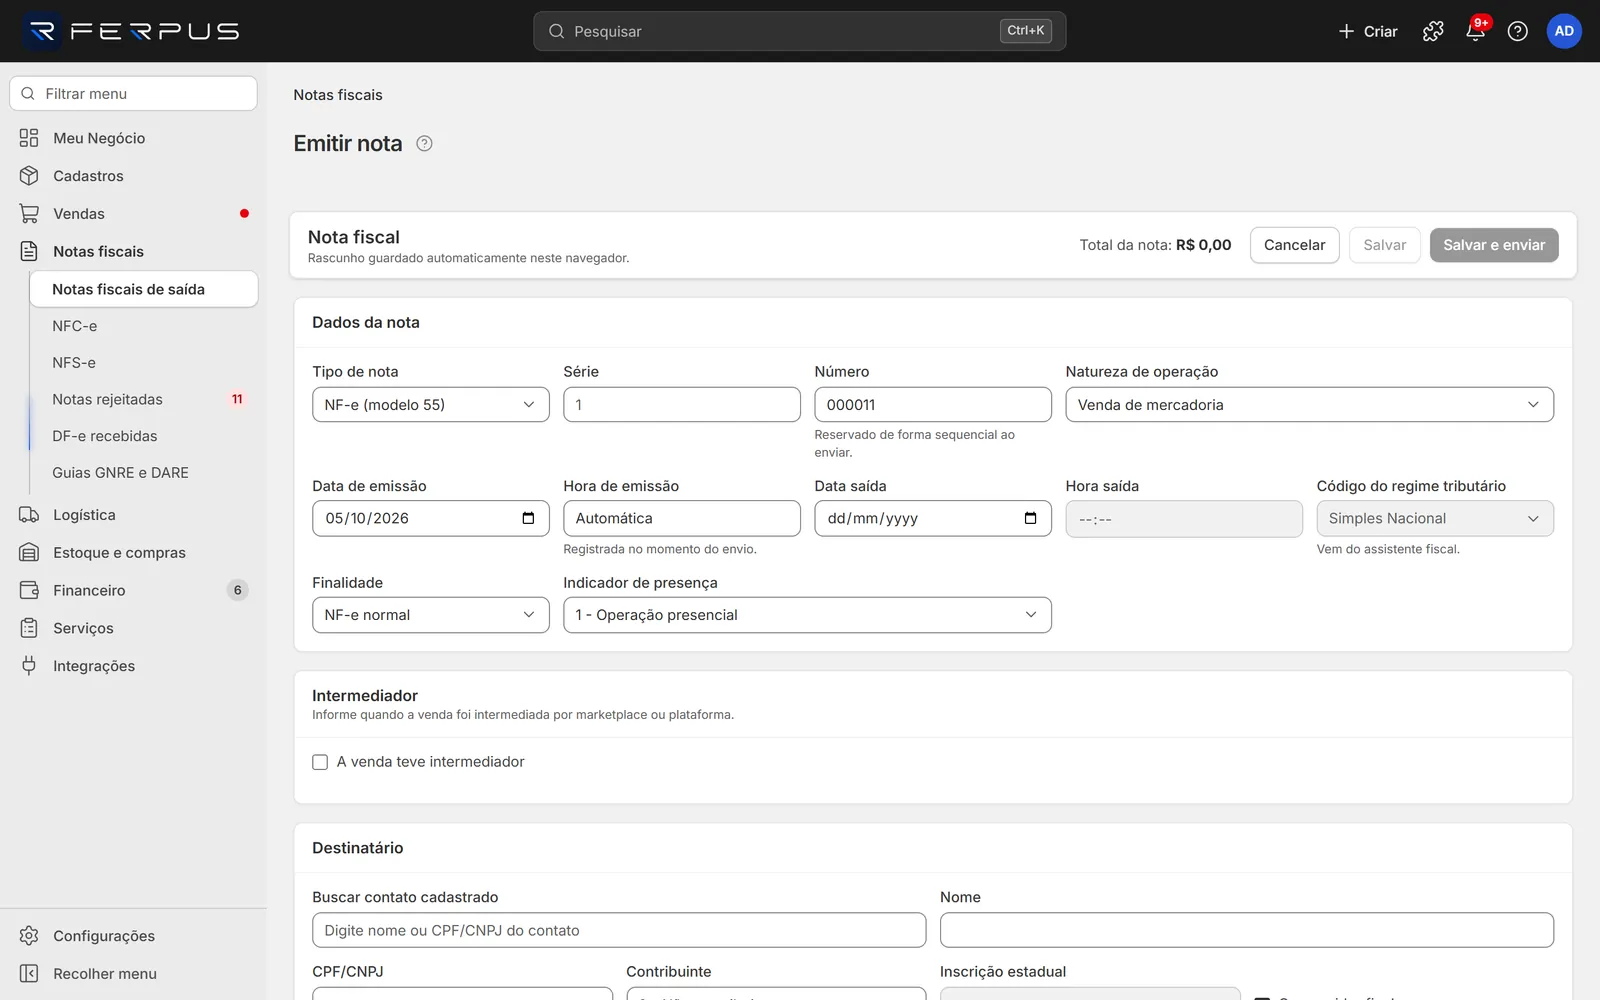Open calendar picker in Data saída field

click(x=1030, y=518)
